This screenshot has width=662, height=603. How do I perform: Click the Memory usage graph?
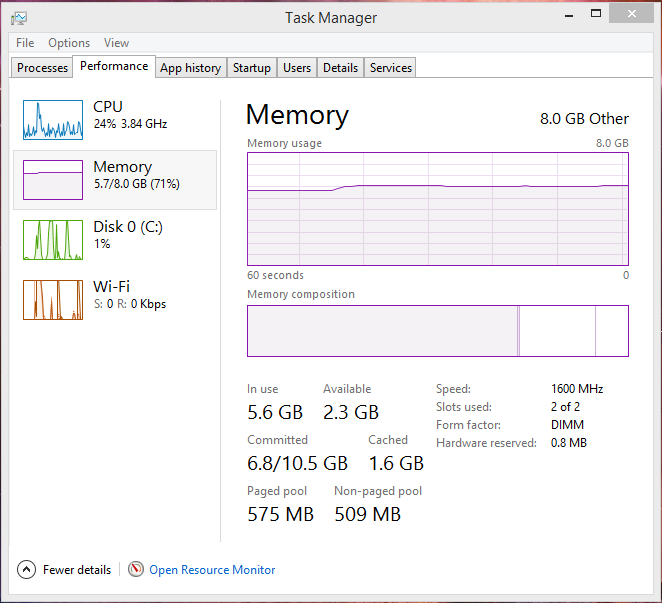point(437,208)
